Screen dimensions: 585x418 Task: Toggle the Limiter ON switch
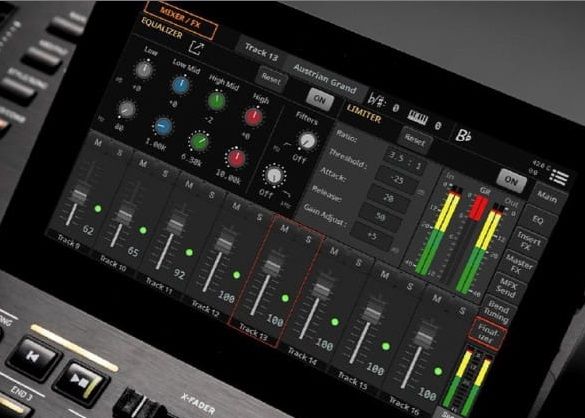pos(512,181)
